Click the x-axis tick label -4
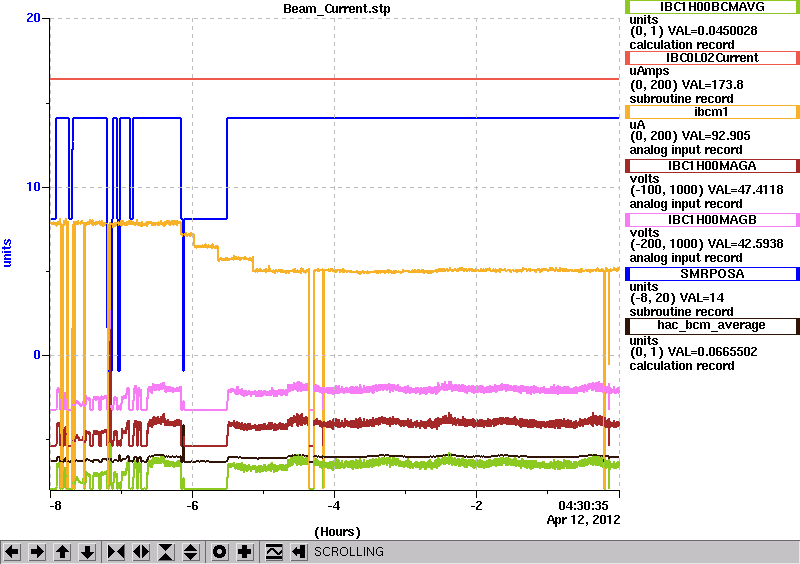The width and height of the screenshot is (800, 564). click(x=333, y=506)
